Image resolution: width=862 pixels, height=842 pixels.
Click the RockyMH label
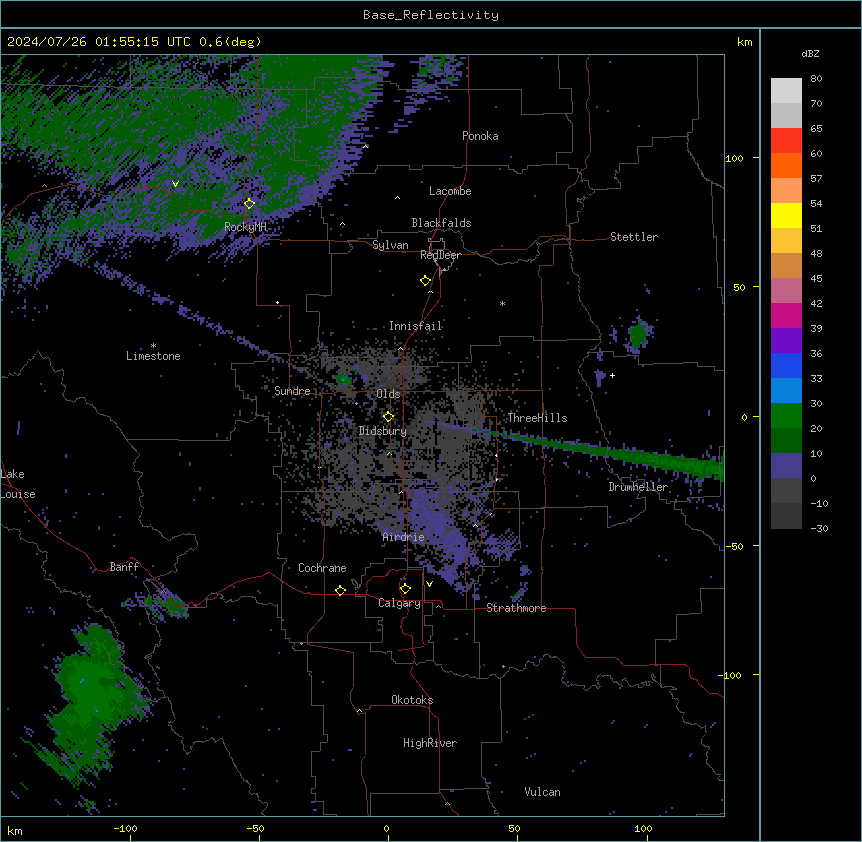pos(245,227)
